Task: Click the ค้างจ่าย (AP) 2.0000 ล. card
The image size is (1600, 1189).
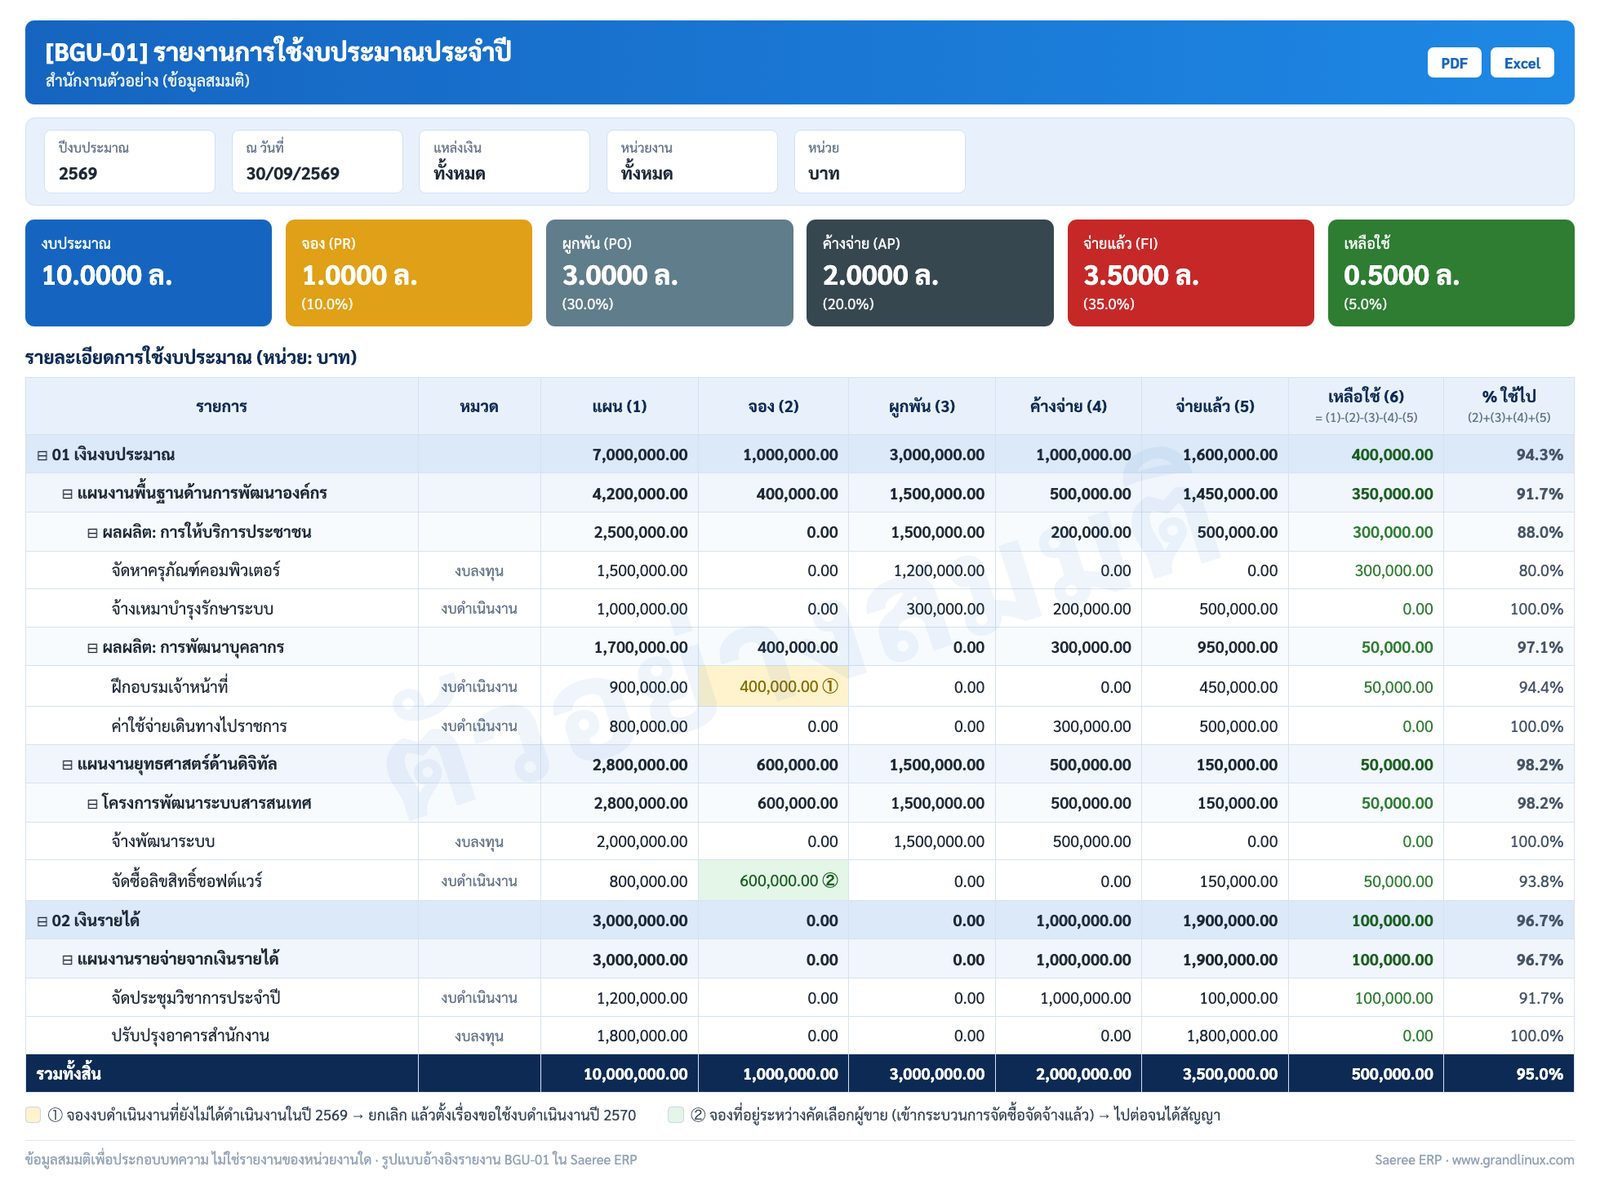Action: (930, 273)
